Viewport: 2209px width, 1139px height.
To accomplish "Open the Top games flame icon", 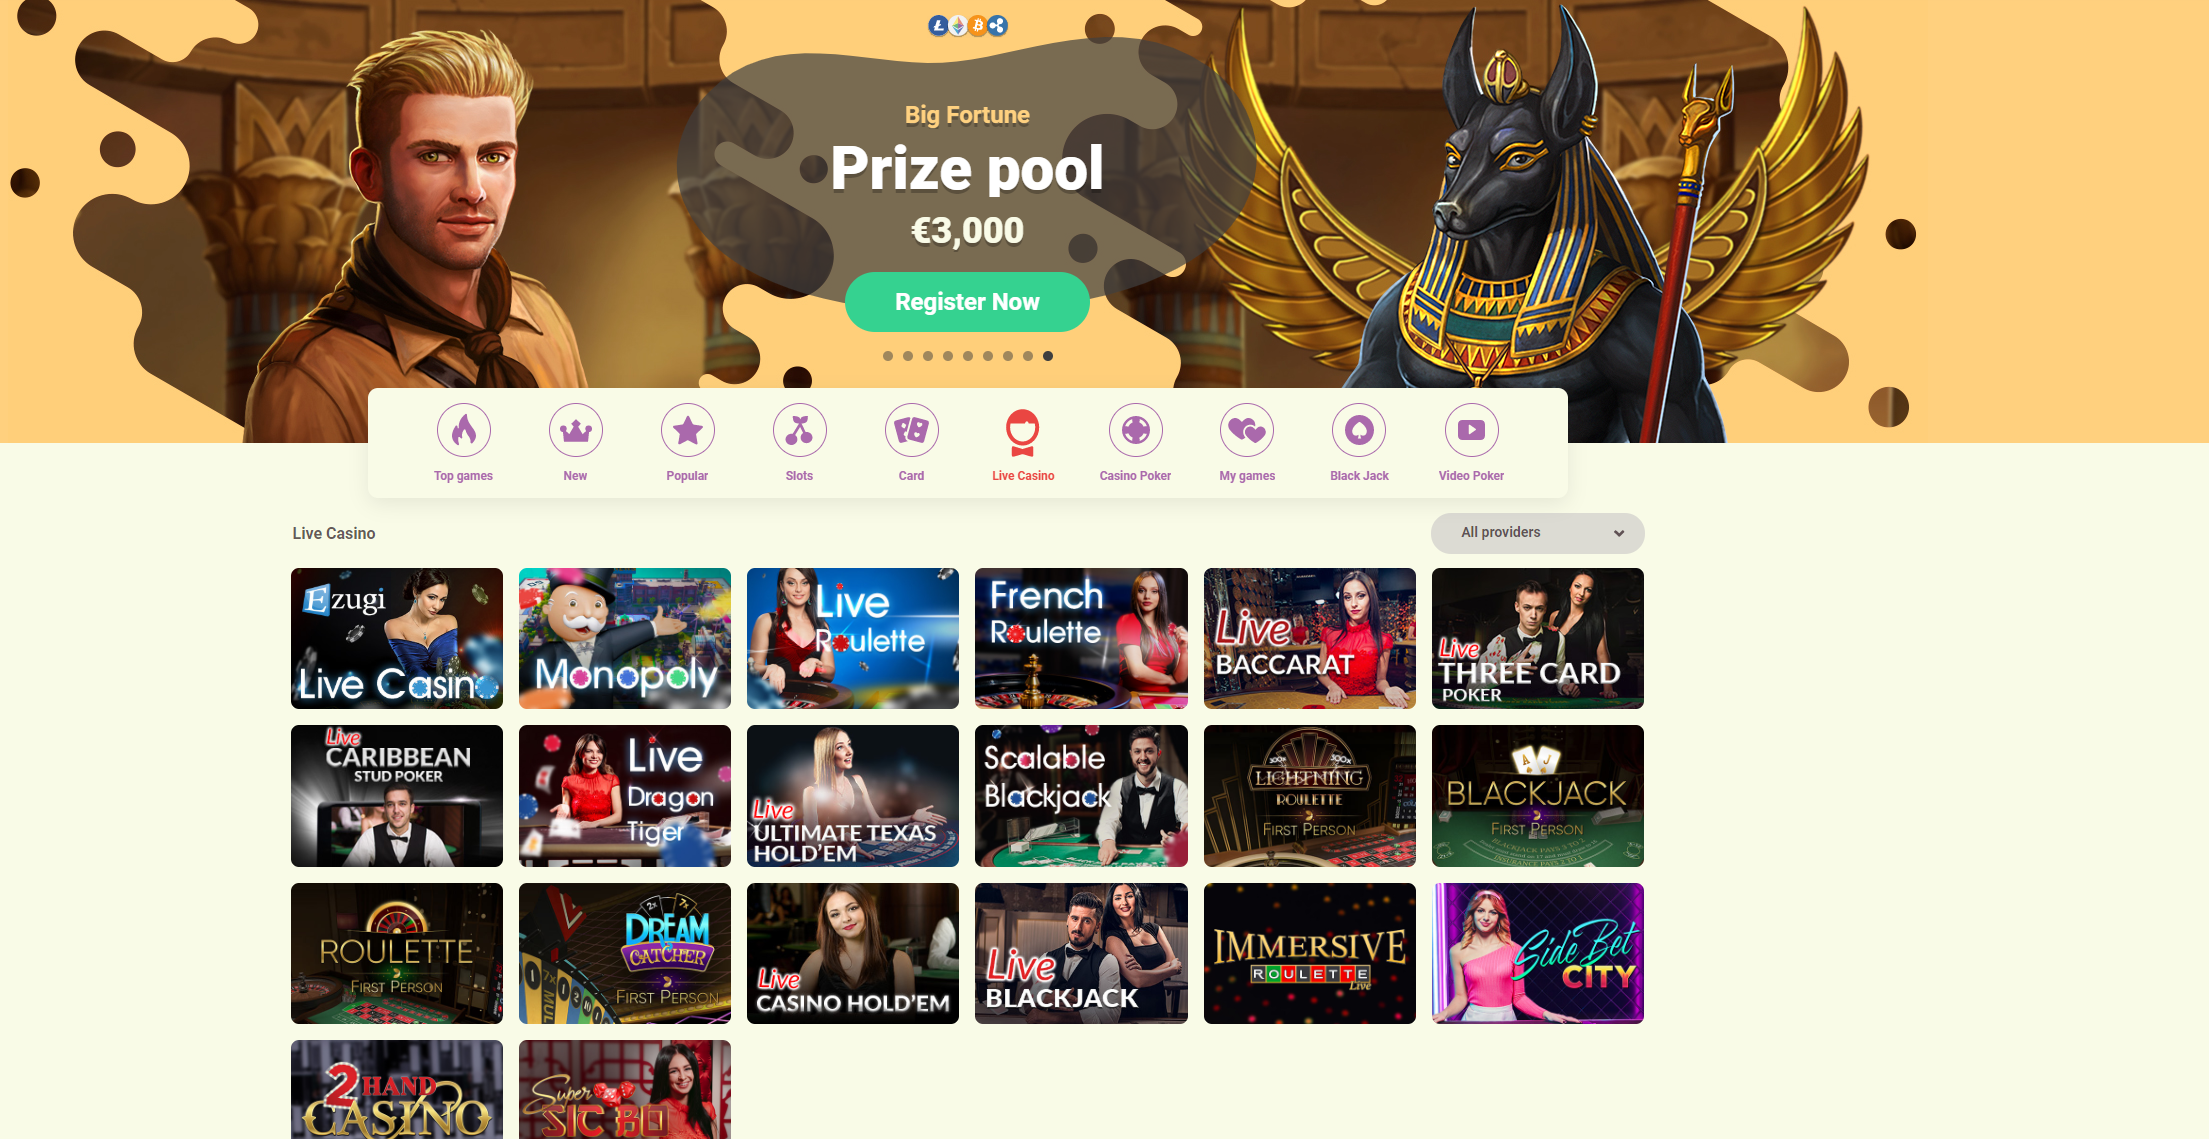I will (x=463, y=431).
